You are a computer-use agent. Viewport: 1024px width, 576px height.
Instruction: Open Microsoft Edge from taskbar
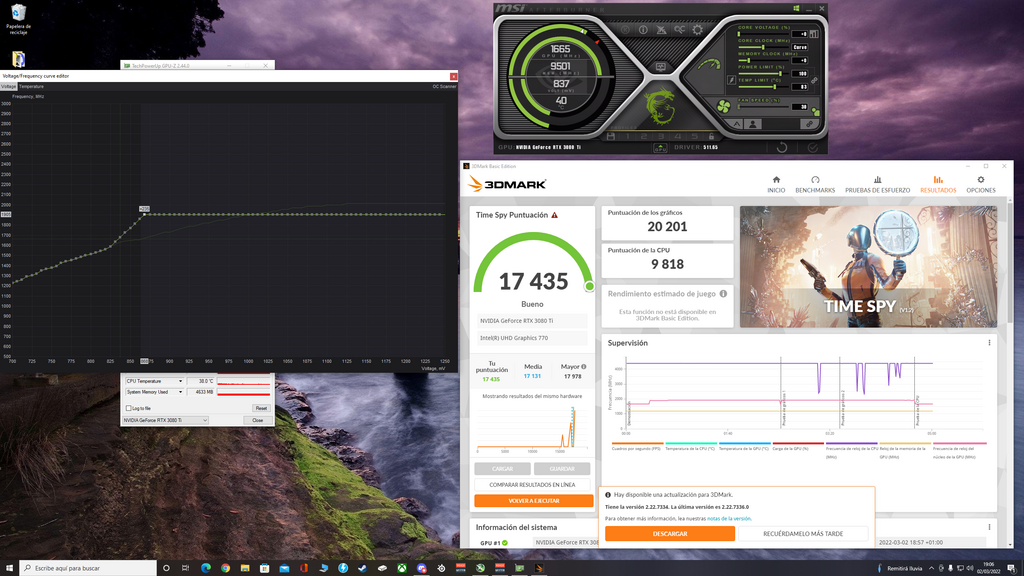tap(206, 568)
